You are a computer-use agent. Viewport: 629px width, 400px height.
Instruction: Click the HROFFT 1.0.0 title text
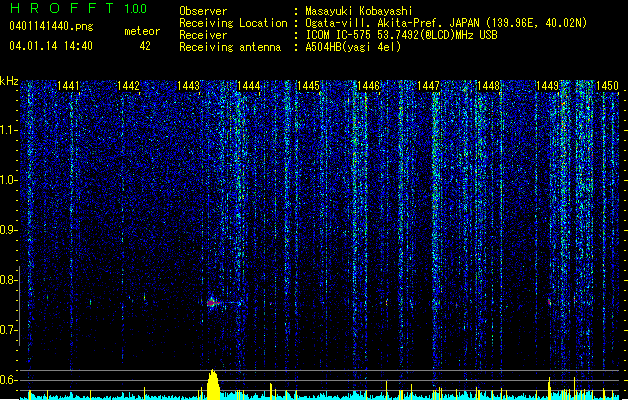click(x=78, y=8)
